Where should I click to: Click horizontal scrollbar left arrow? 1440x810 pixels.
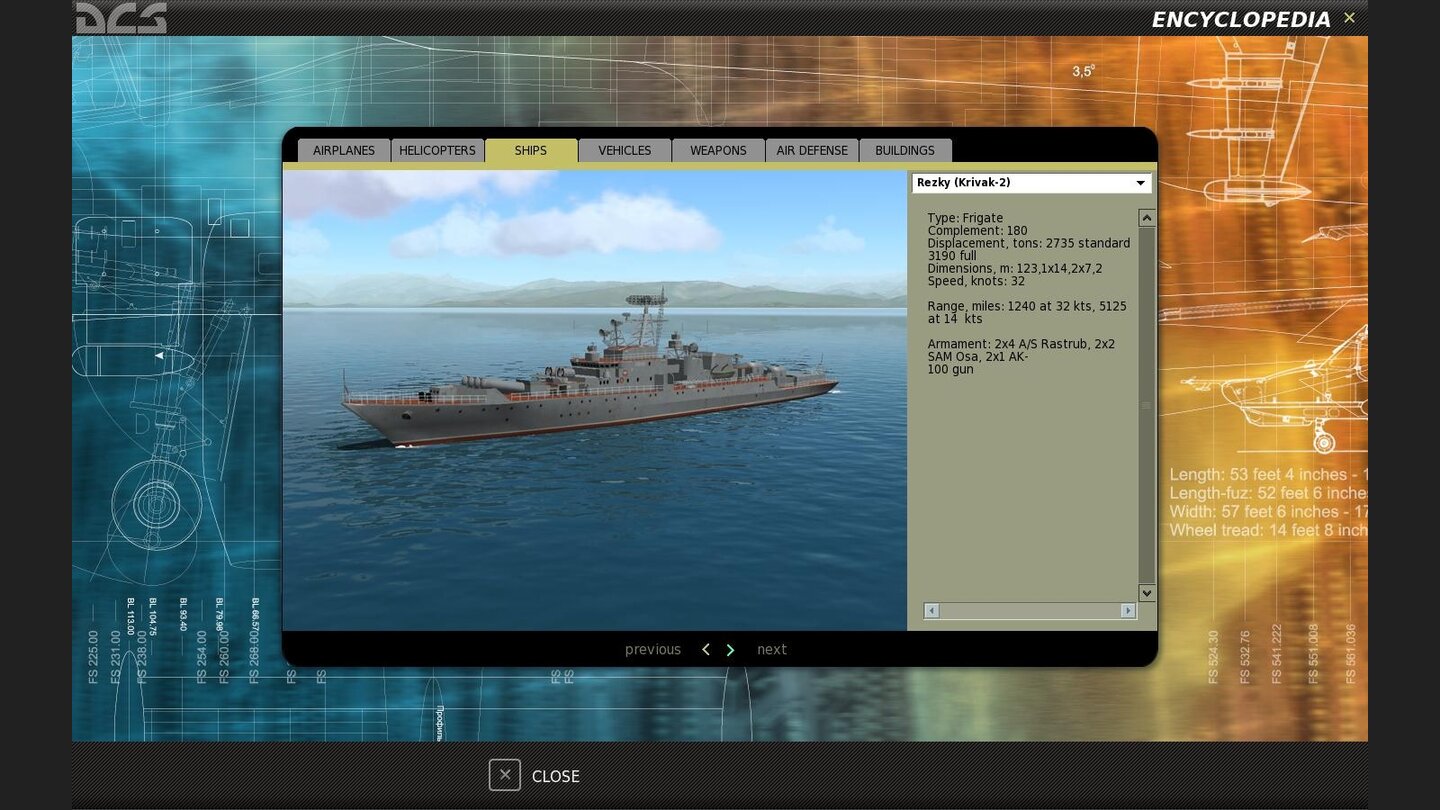pyautogui.click(x=931, y=610)
